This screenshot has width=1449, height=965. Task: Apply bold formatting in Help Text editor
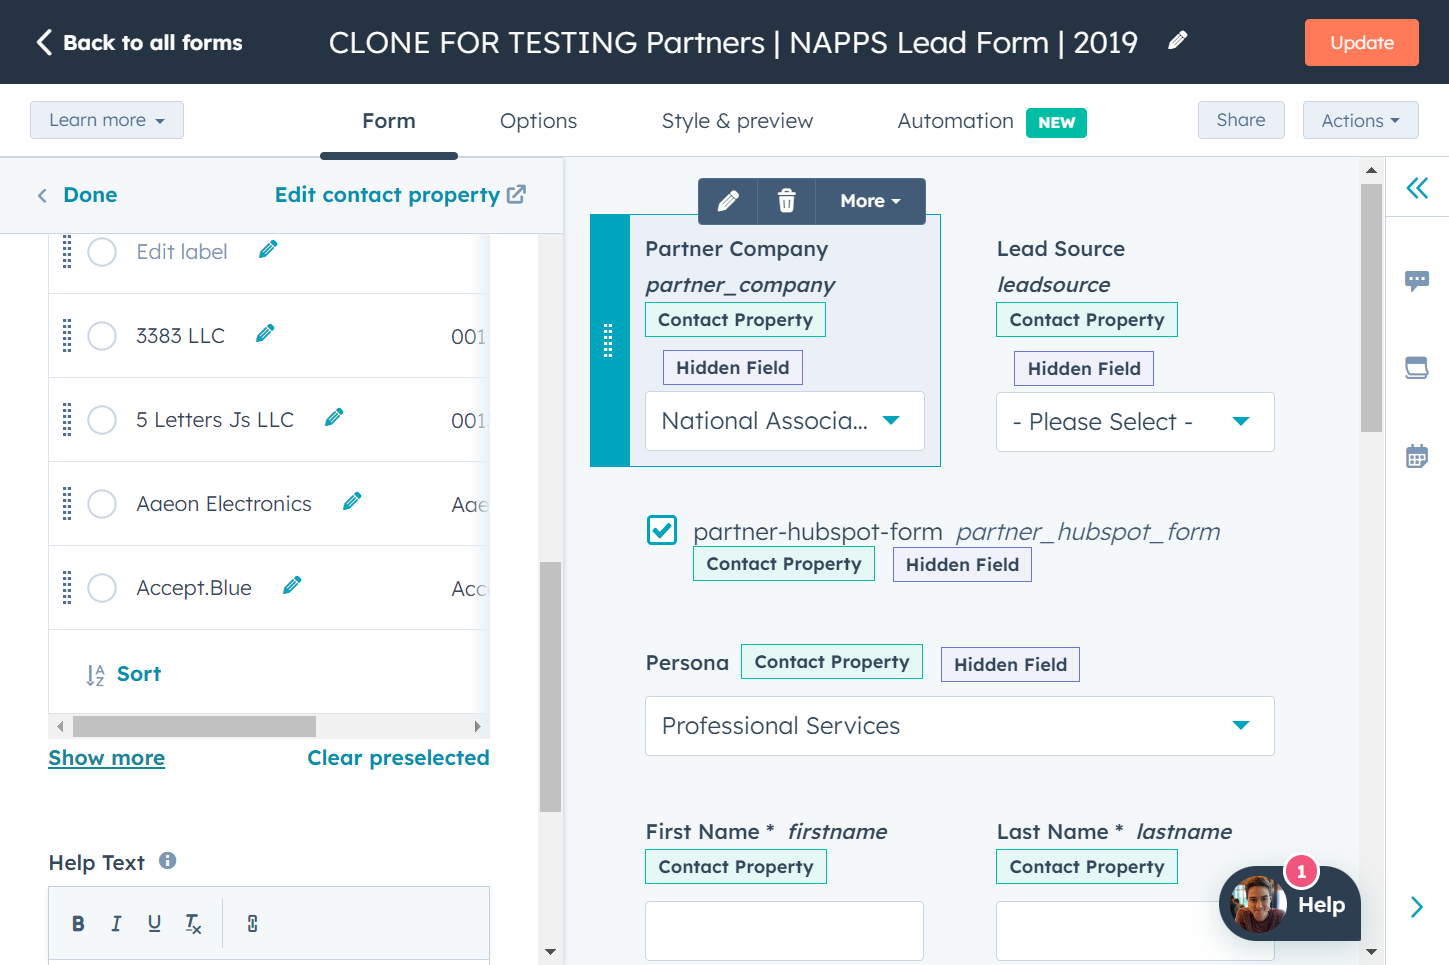pyautogui.click(x=78, y=924)
